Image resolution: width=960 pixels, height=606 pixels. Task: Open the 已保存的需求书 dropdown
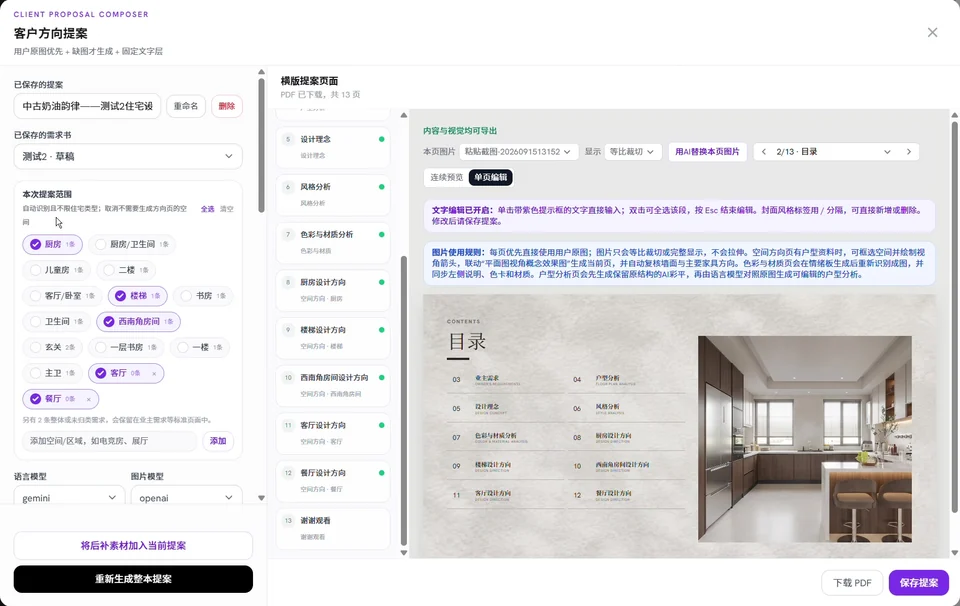coord(128,157)
